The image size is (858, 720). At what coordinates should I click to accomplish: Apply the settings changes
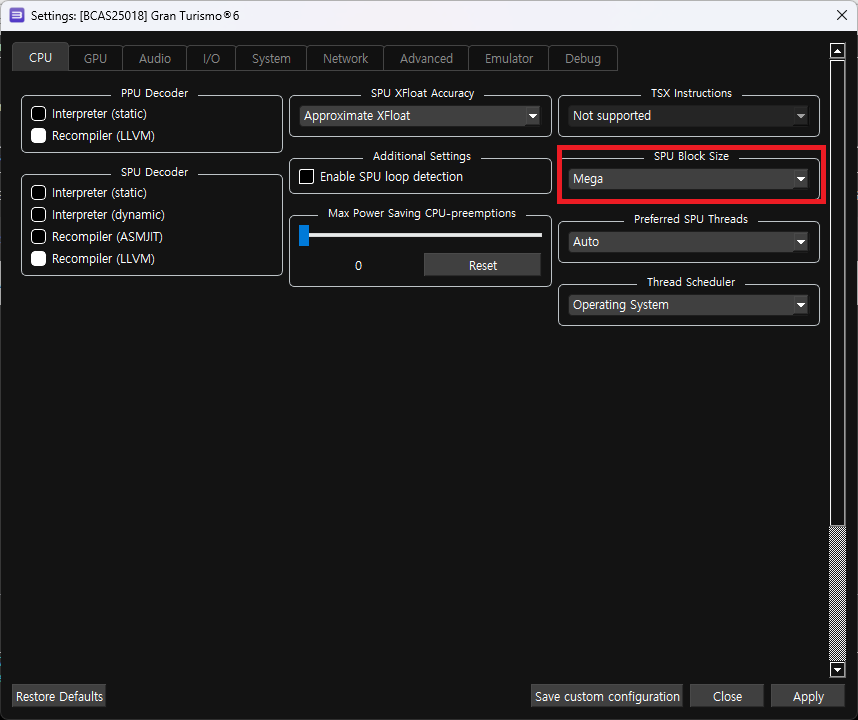coord(808,696)
